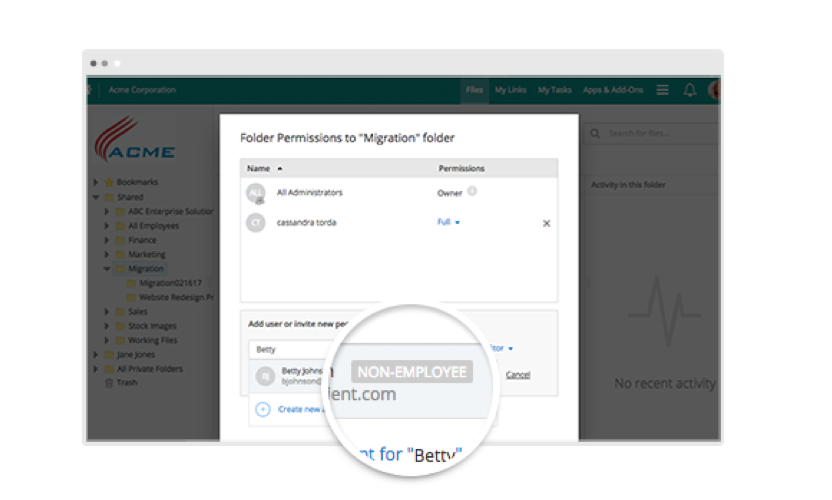
Task: Select the Bookmarks star icon
Action: (109, 182)
